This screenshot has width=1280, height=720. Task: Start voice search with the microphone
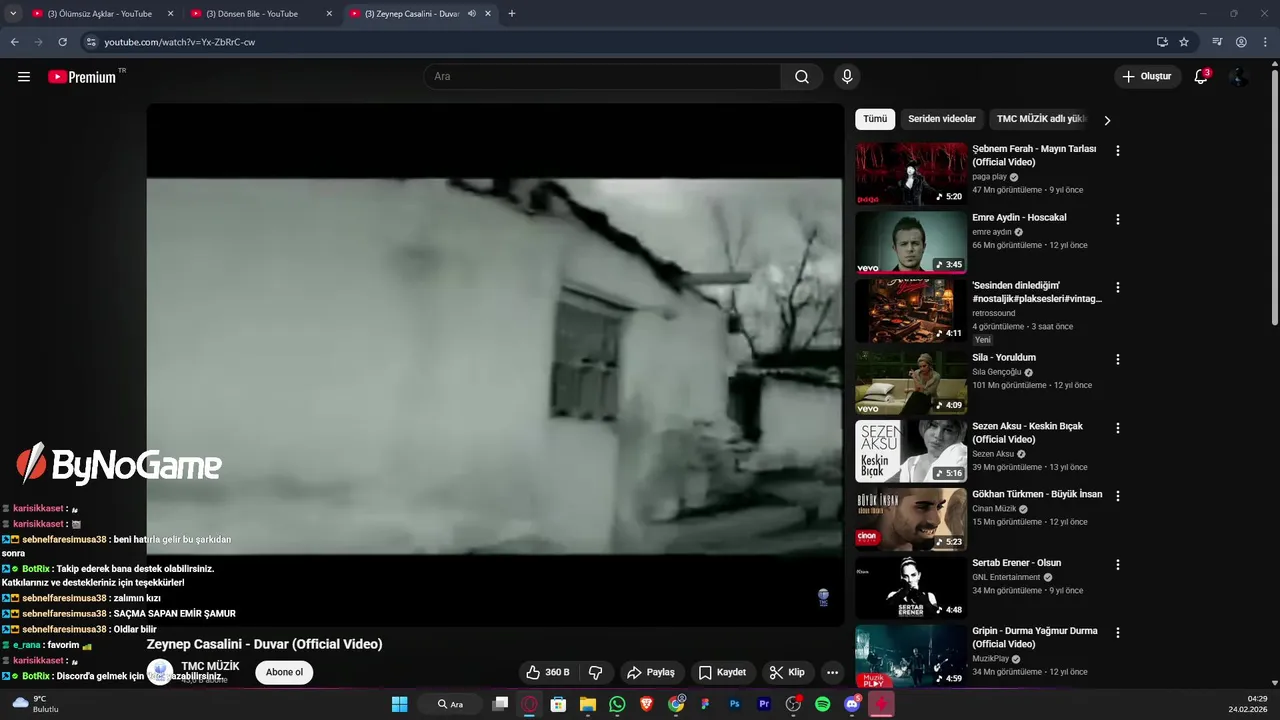click(x=847, y=77)
